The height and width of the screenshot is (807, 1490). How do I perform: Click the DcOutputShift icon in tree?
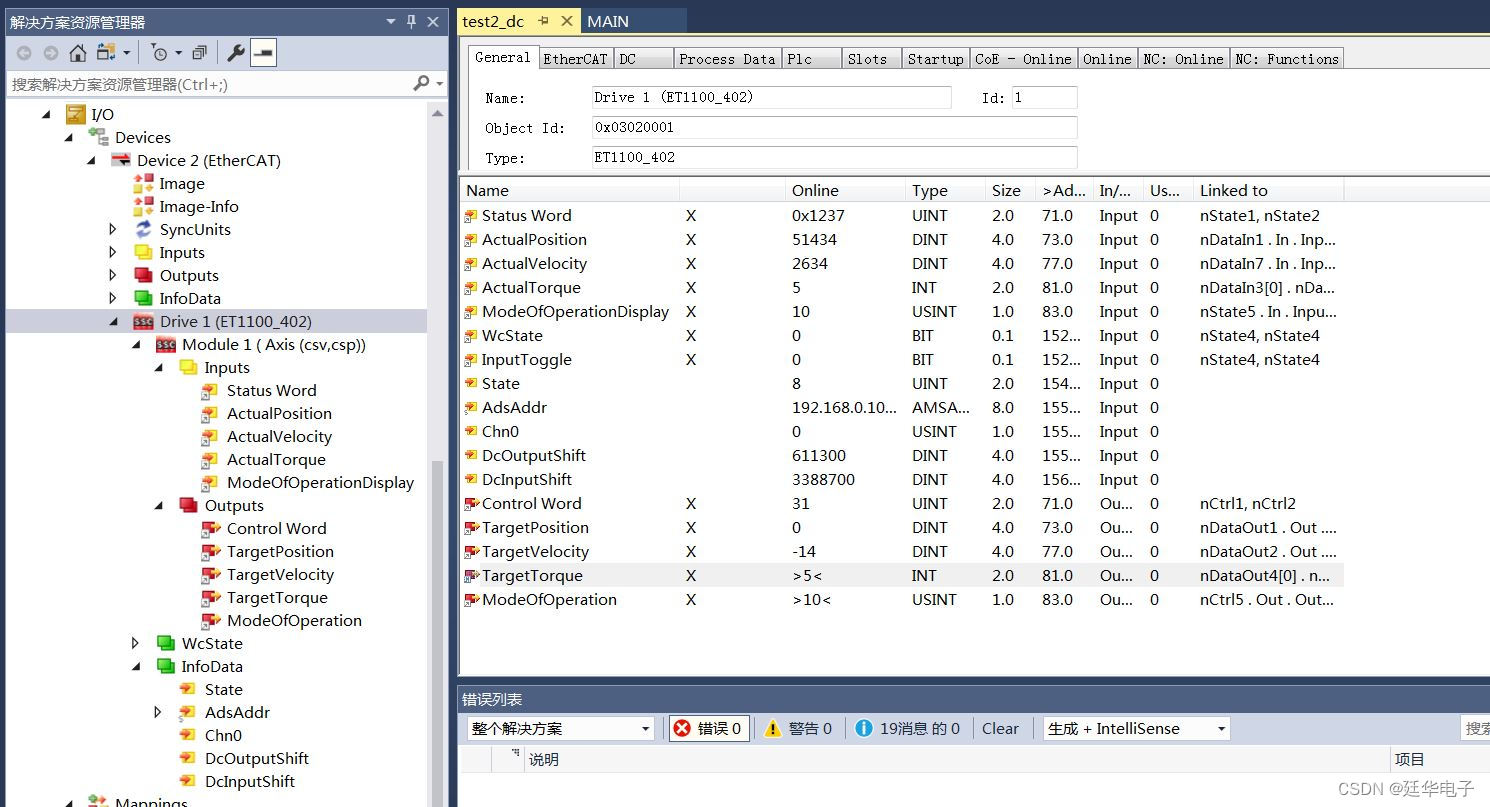coord(187,759)
